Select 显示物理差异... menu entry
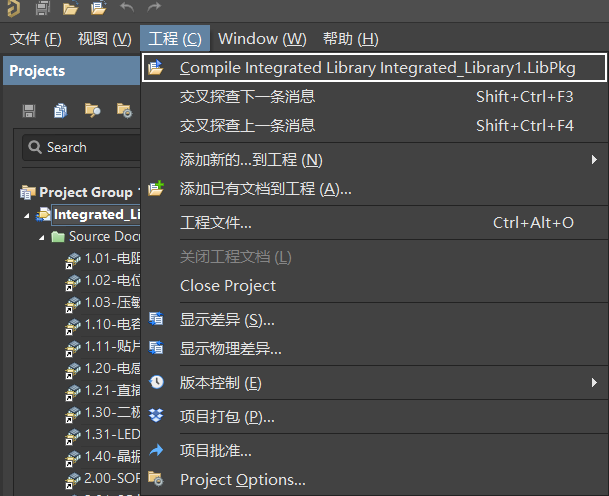This screenshot has width=609, height=496. [374, 348]
